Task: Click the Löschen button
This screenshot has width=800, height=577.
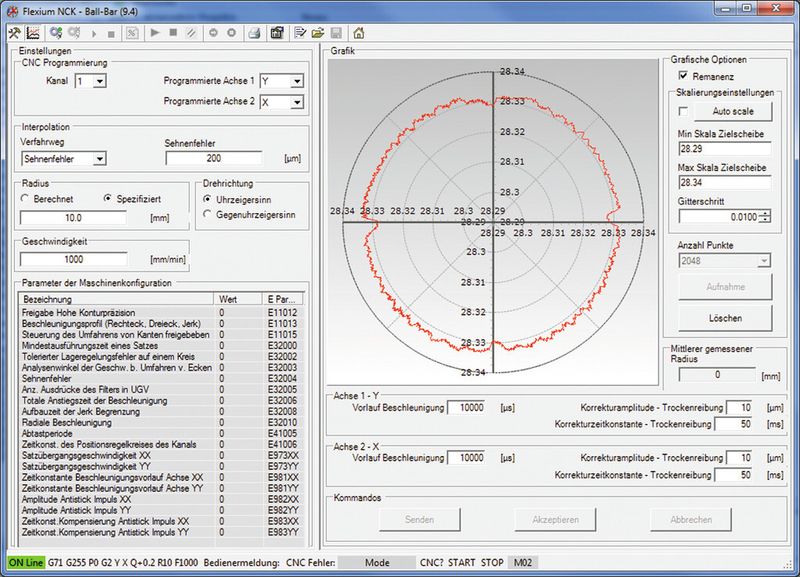Action: [725, 318]
